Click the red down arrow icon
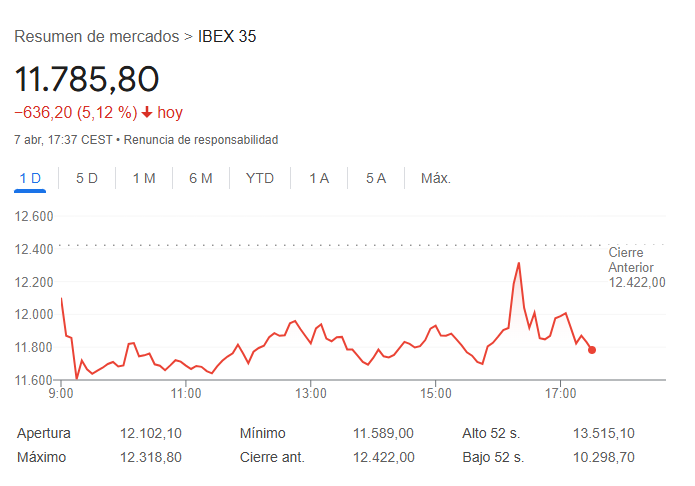This screenshot has height=486, width=695. (x=147, y=113)
